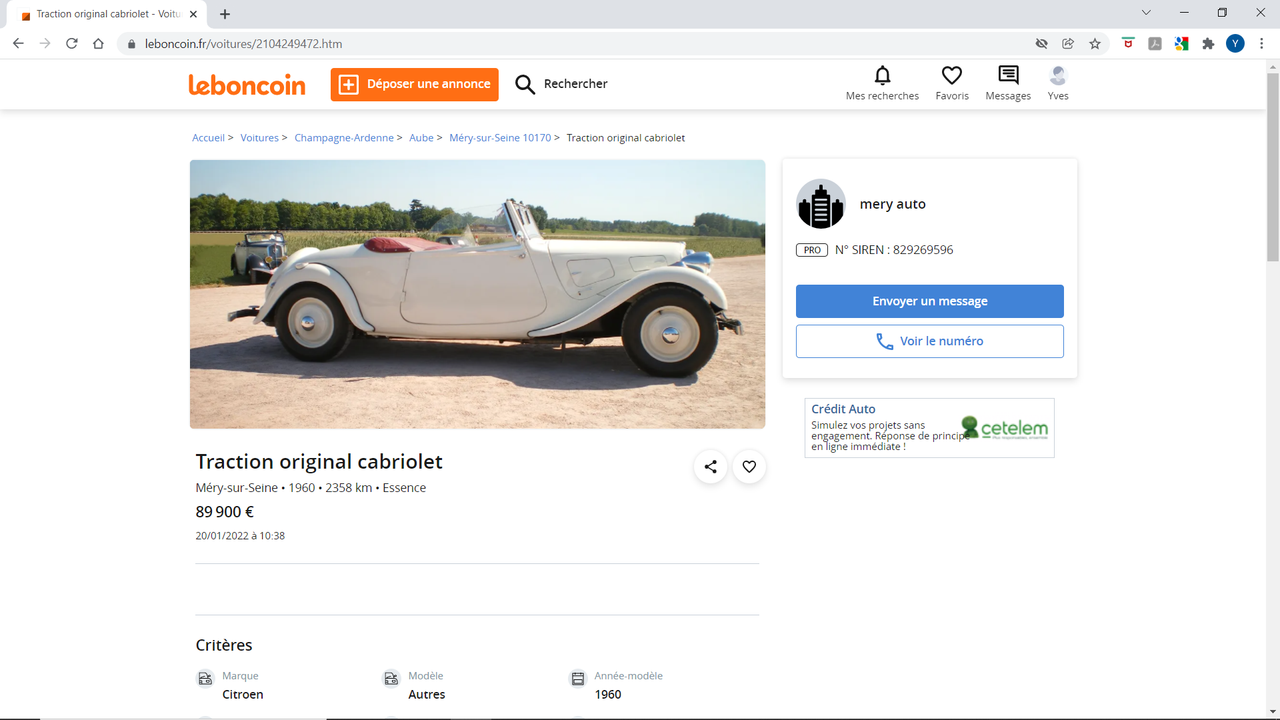Viewport: 1280px width, 720px height.
Task: Close the Traction original cabriolet tab
Action: (195, 15)
